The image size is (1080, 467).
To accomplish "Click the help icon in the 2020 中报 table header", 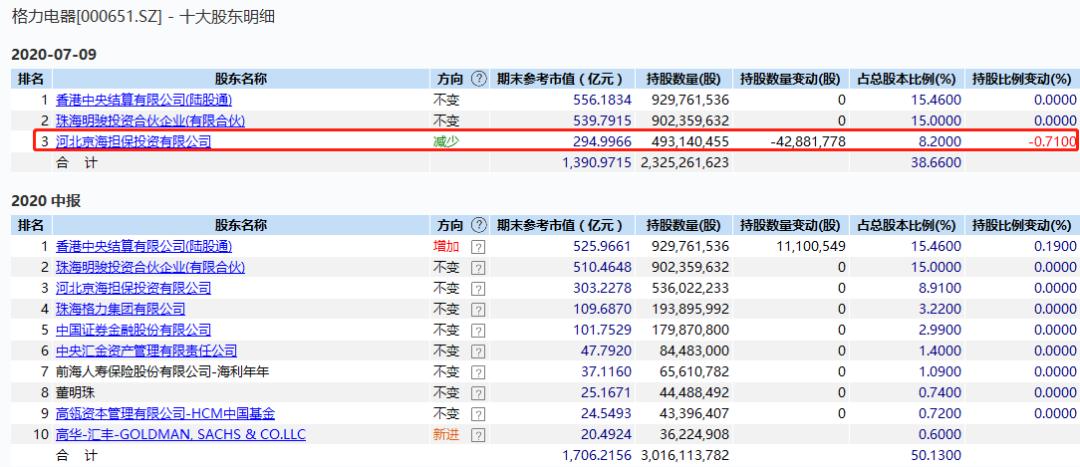I will pyautogui.click(x=479, y=225).
